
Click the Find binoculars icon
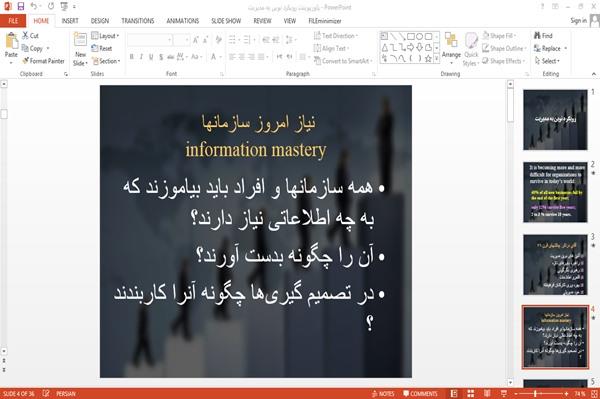tap(537, 36)
